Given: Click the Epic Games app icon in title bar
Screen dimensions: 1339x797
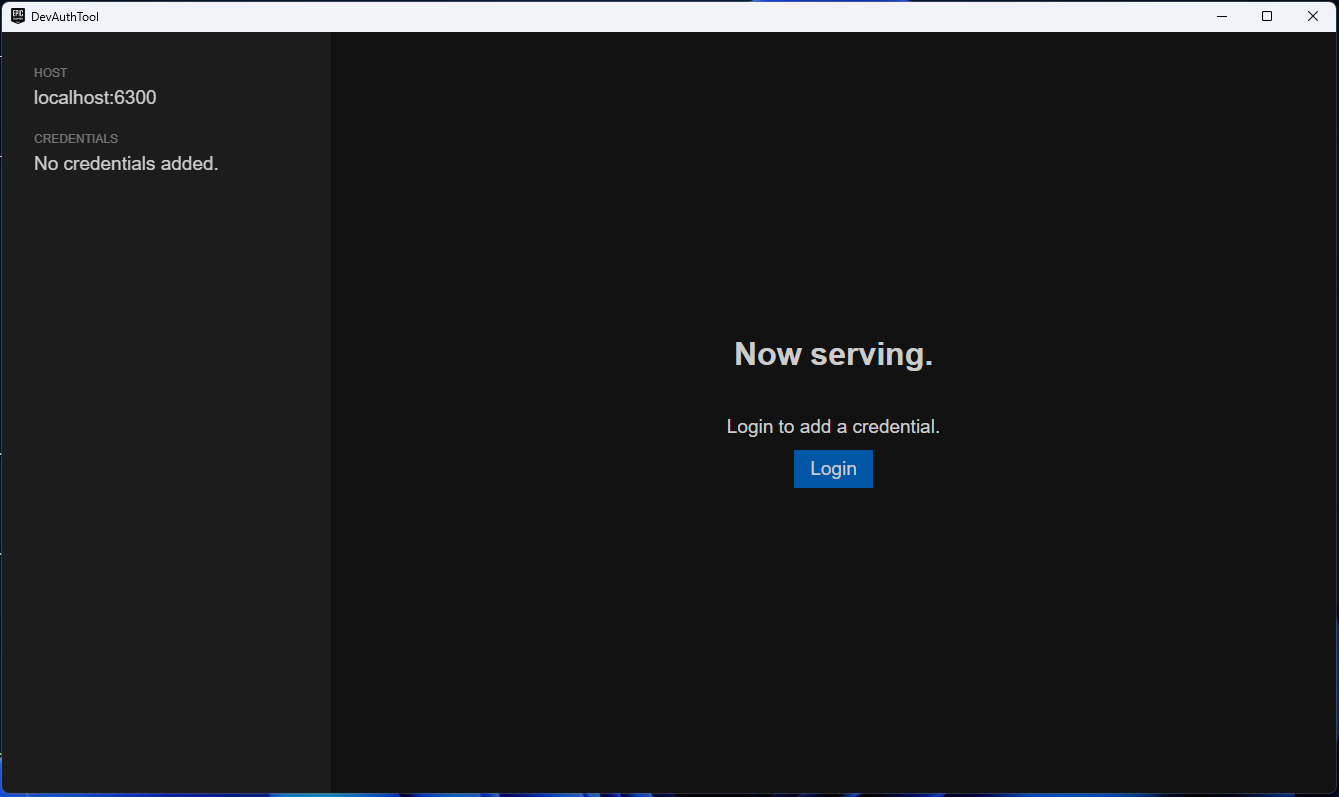Looking at the screenshot, I should pyautogui.click(x=18, y=16).
